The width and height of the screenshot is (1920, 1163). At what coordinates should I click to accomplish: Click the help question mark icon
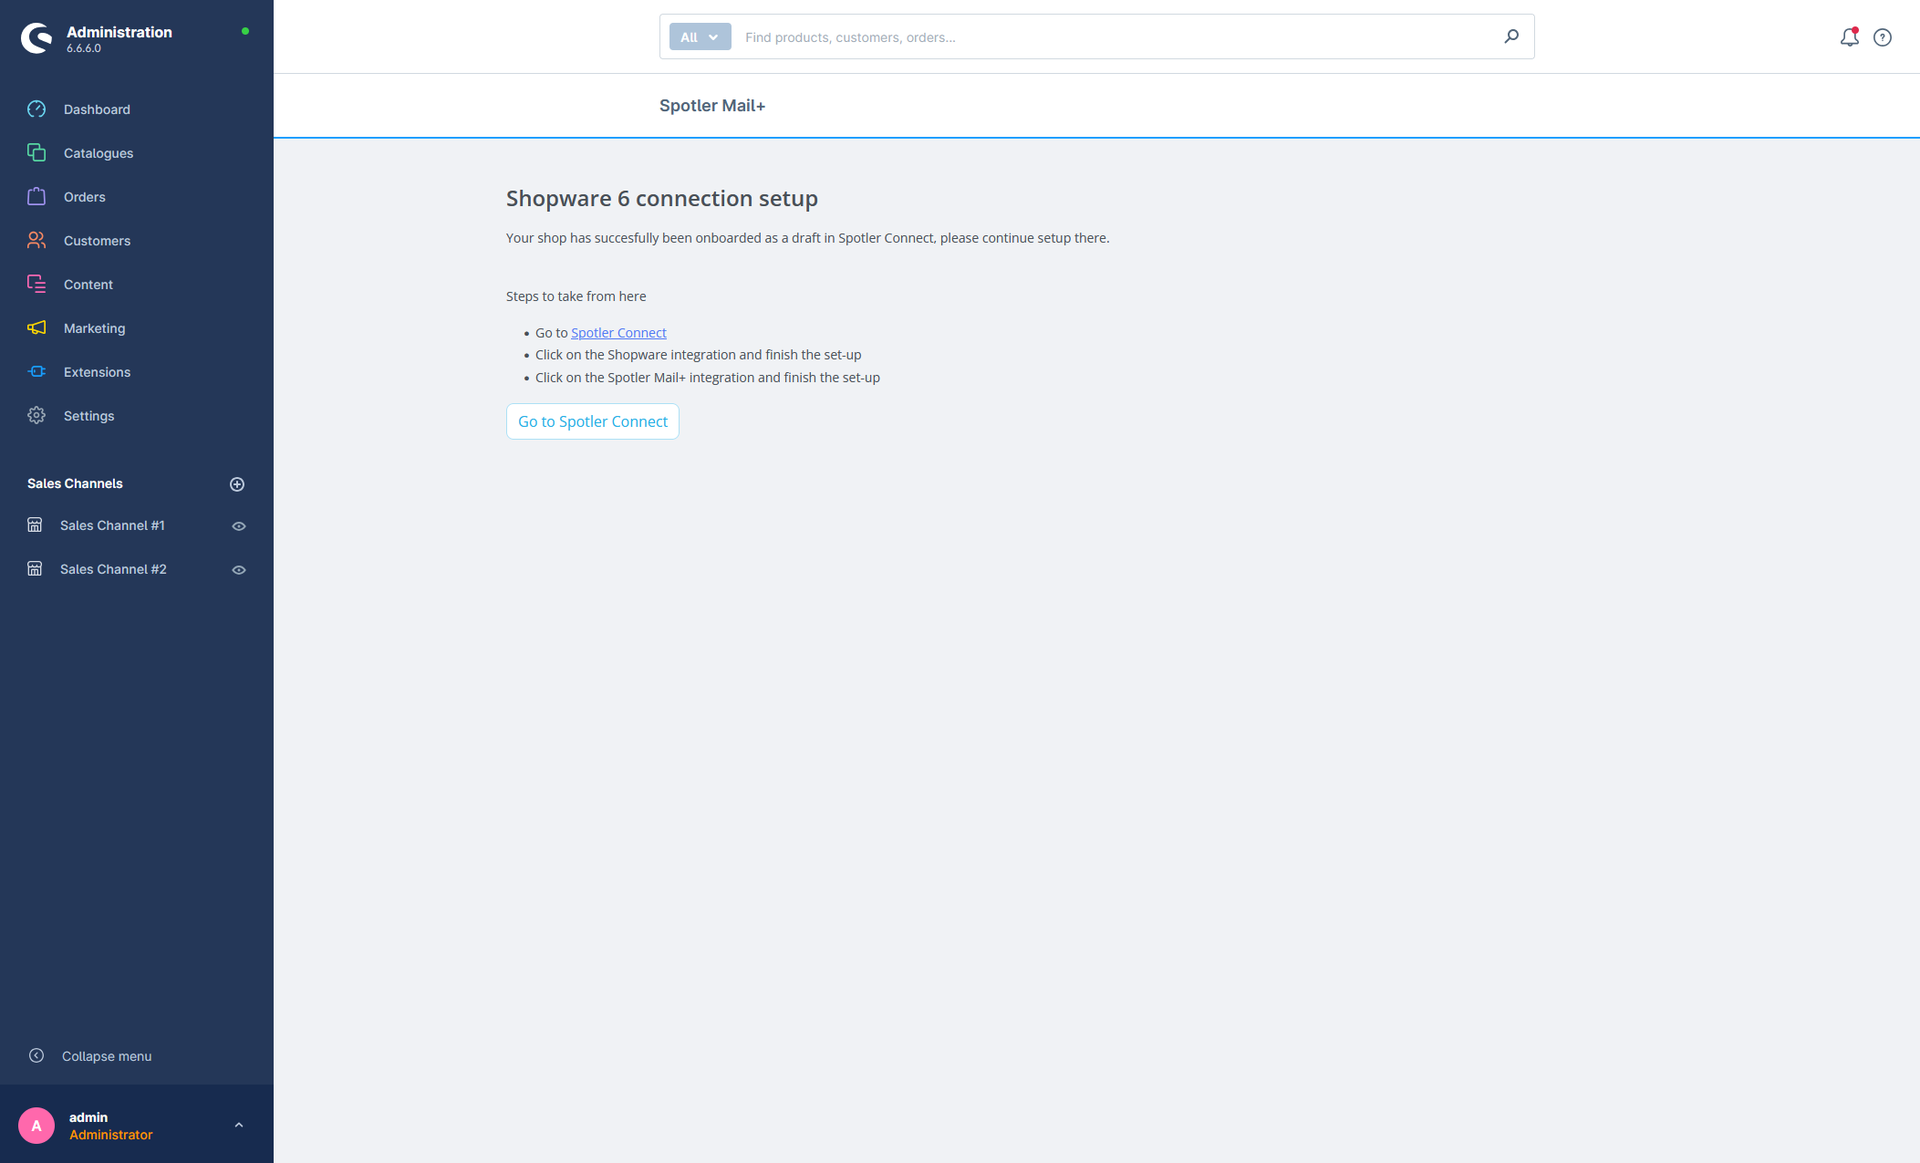[x=1882, y=37]
